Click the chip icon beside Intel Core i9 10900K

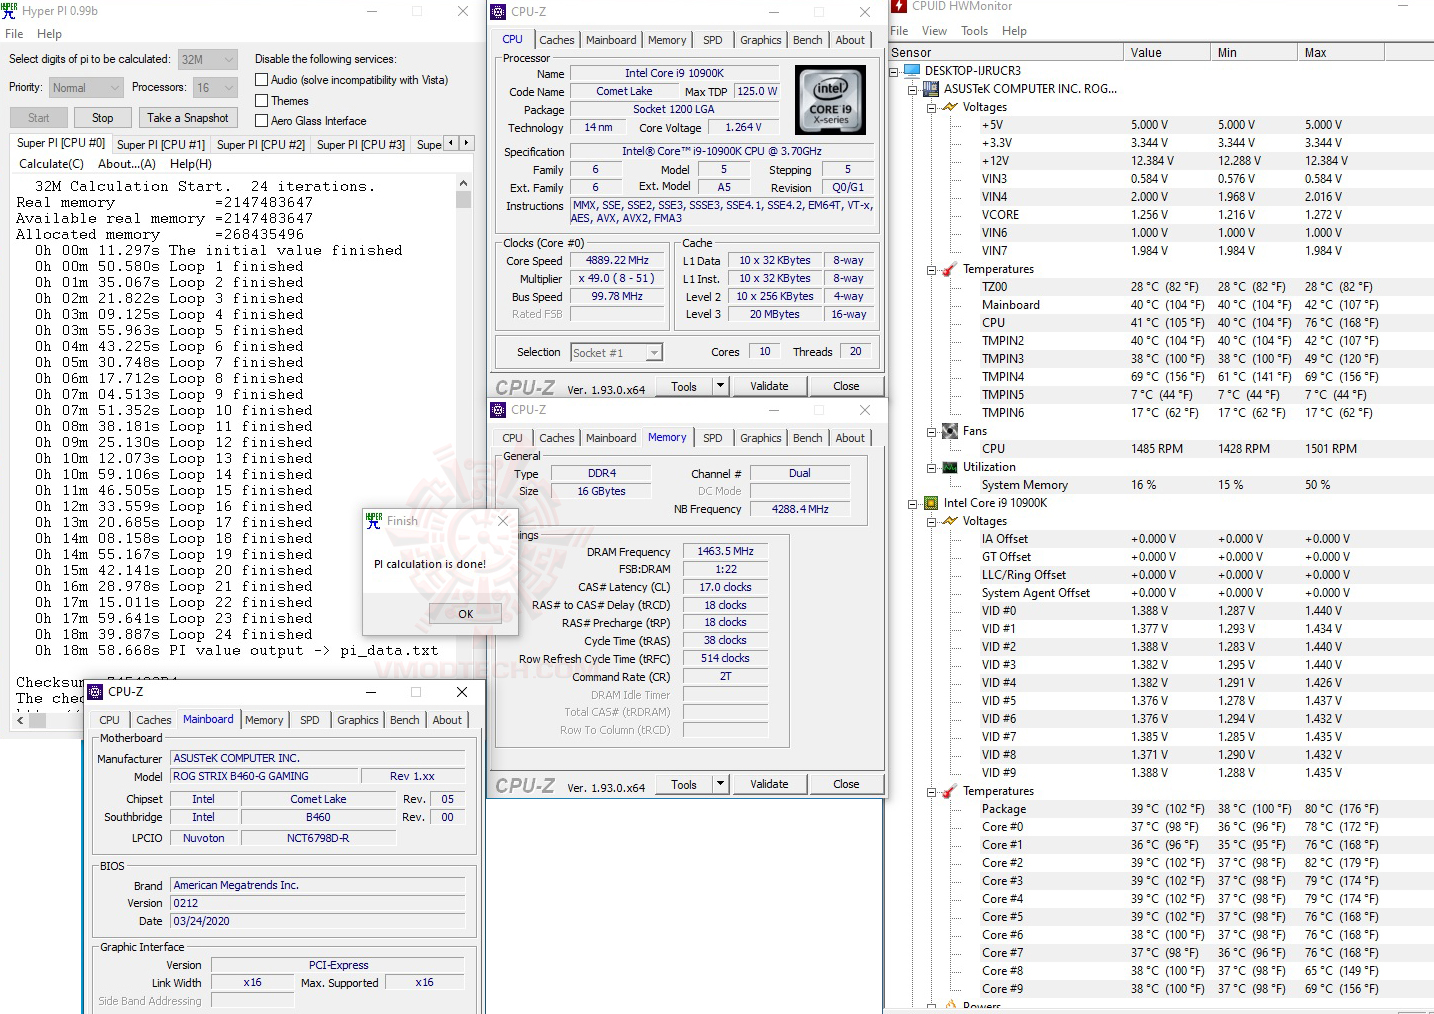[x=930, y=503]
